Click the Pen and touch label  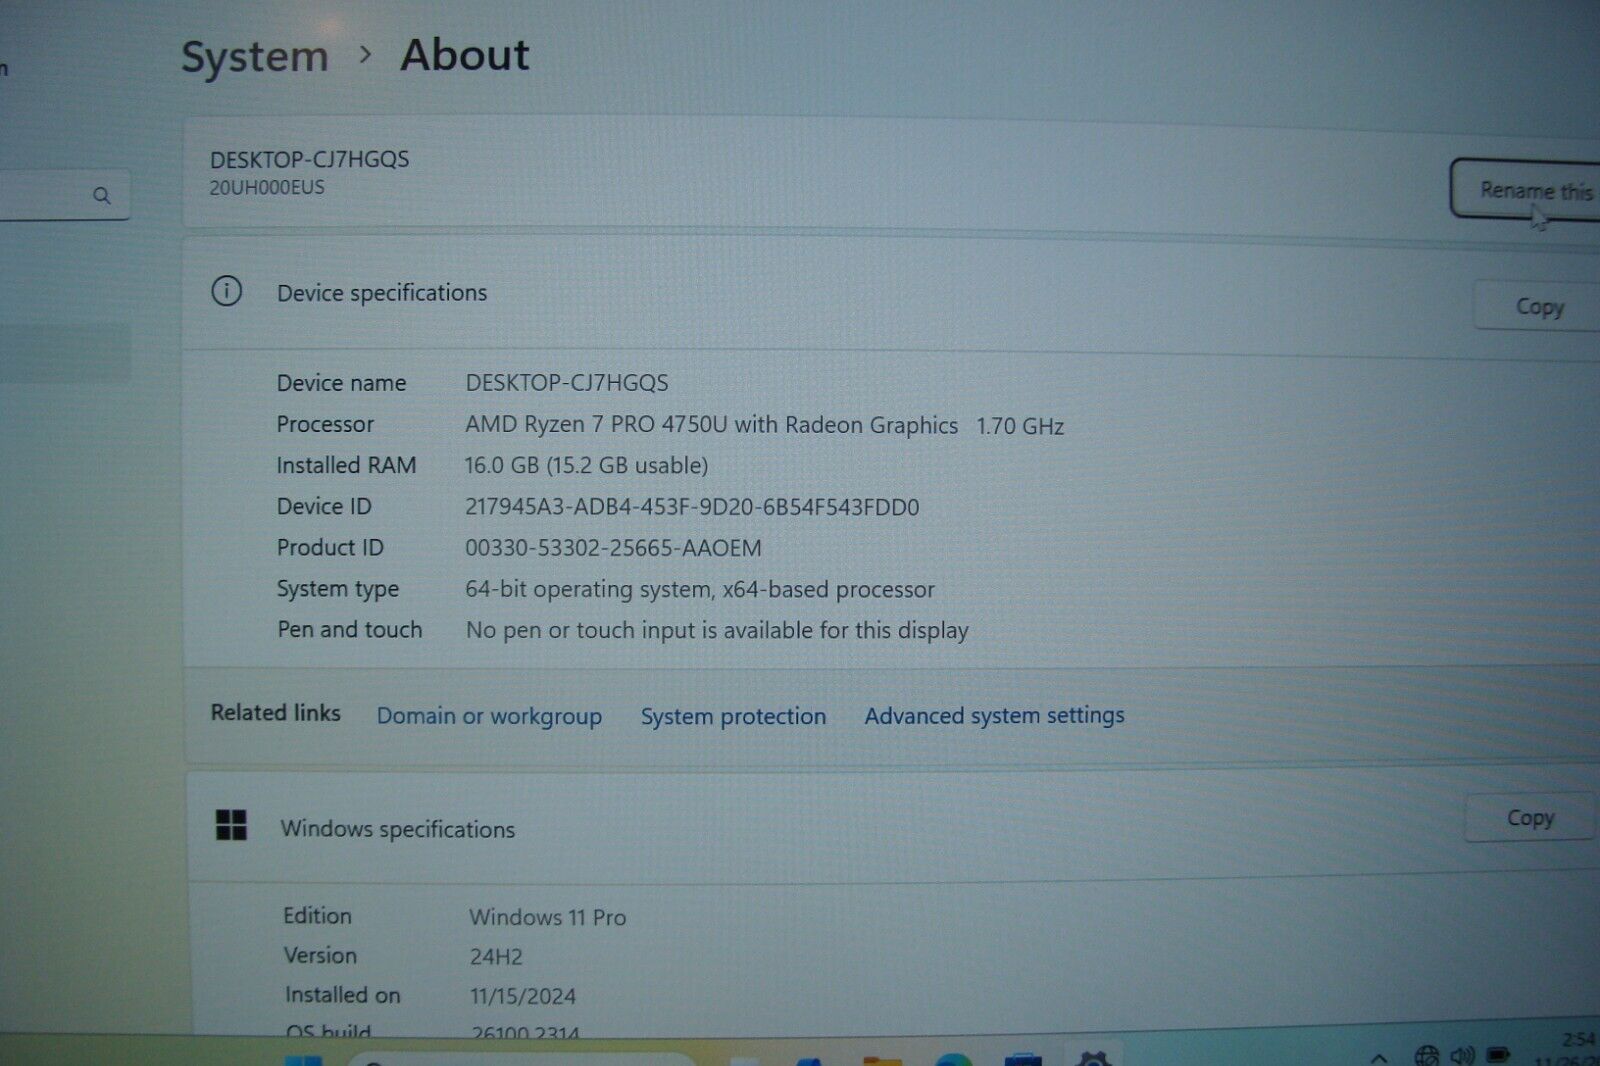(x=350, y=629)
